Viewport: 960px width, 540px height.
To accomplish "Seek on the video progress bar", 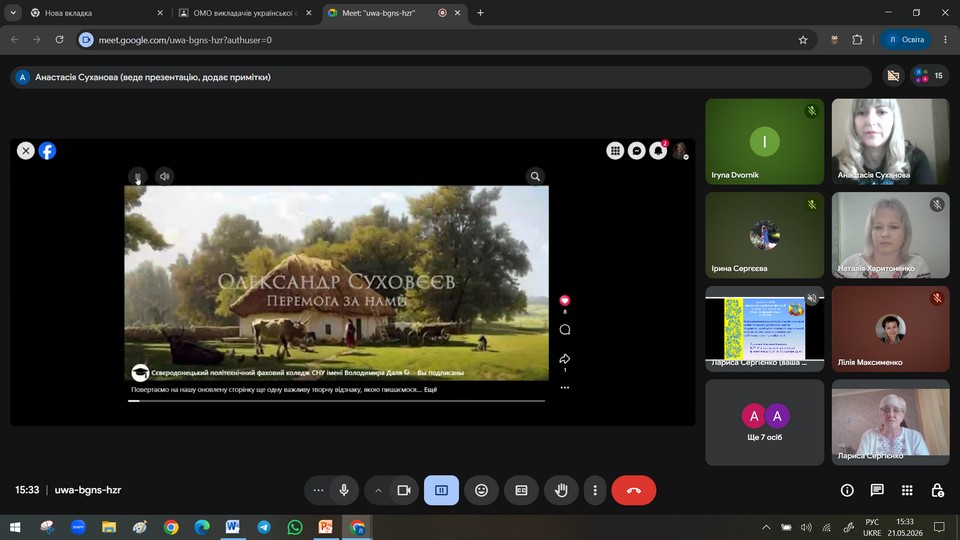I will [x=336, y=401].
